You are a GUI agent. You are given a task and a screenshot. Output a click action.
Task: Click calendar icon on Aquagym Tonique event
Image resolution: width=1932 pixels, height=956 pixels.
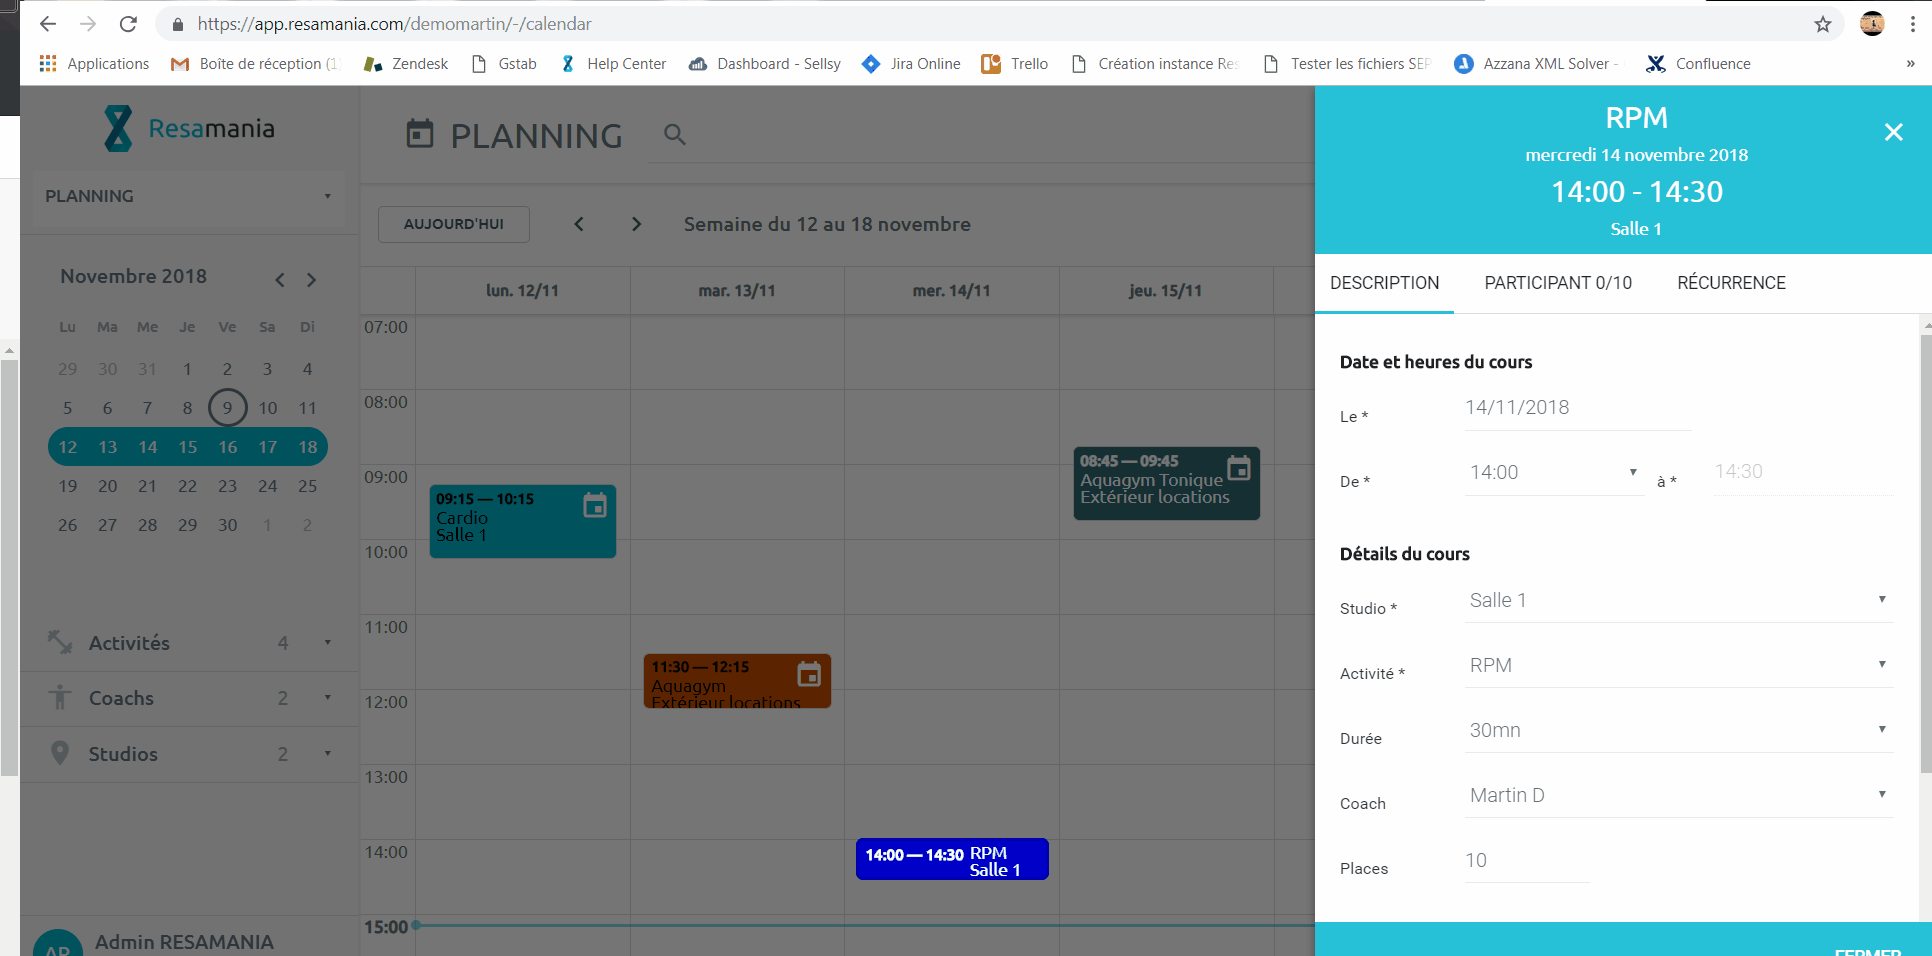pos(1238,468)
